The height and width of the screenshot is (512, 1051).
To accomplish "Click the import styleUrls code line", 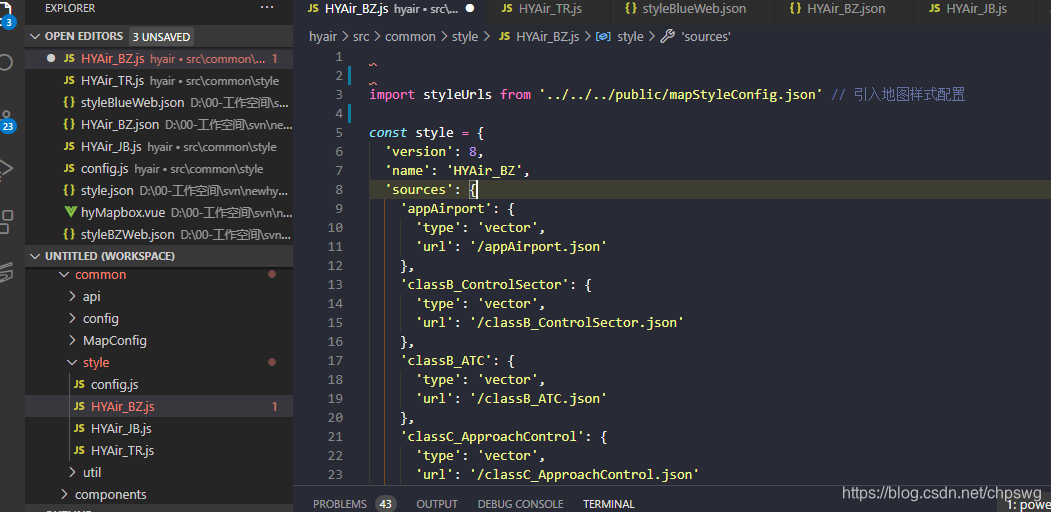I will click(667, 94).
